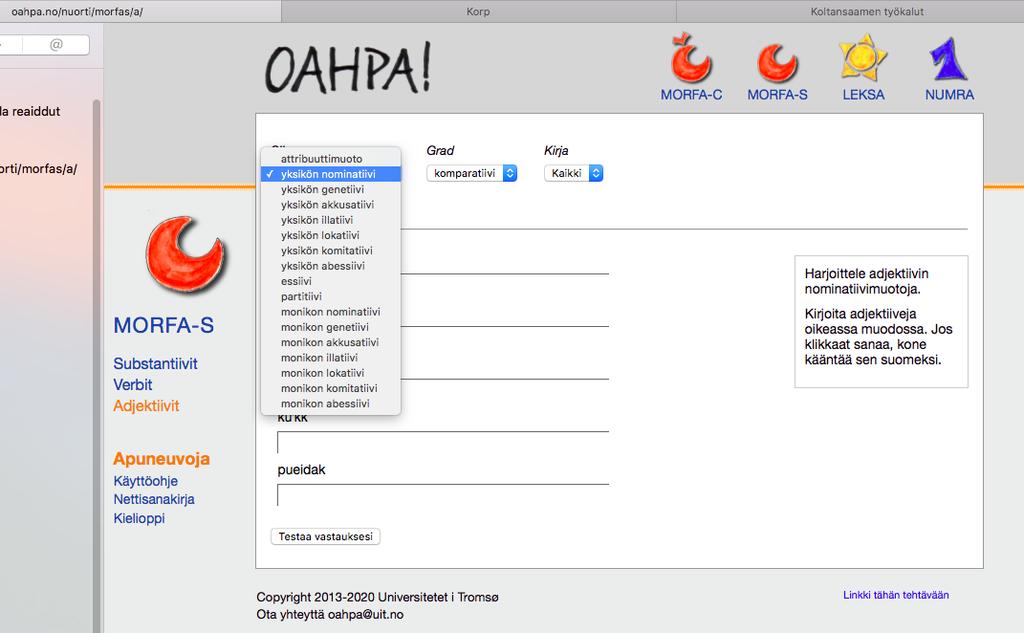Screen dimensions: 1024x633
Task: Select monikon illatiivi option
Action: click(330, 358)
